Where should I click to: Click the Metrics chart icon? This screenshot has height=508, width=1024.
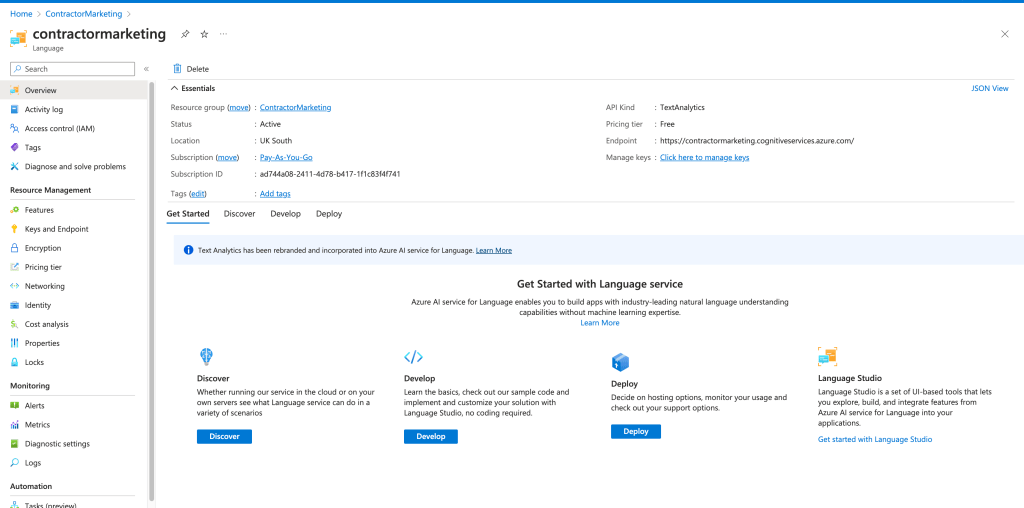pos(14,424)
